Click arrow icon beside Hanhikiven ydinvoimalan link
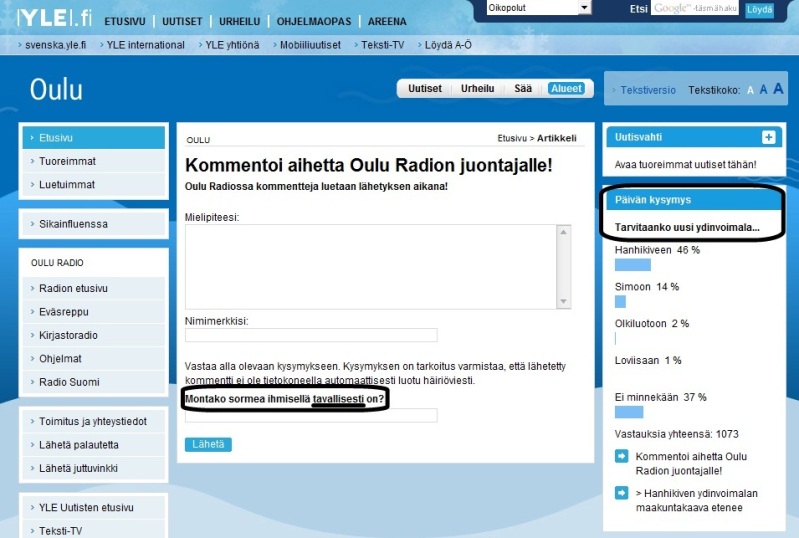 622,493
